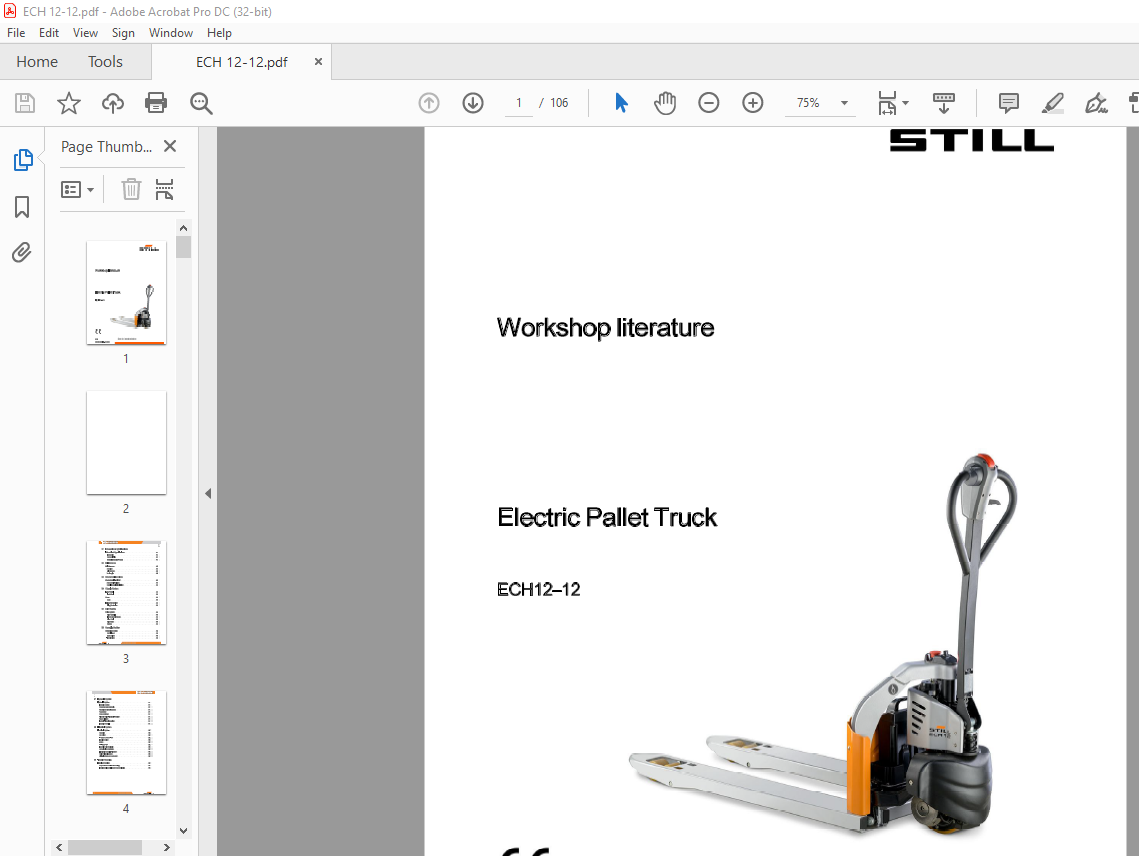Select the ECH 12-12.pdf document tab
The height and width of the screenshot is (856, 1139).
[242, 62]
